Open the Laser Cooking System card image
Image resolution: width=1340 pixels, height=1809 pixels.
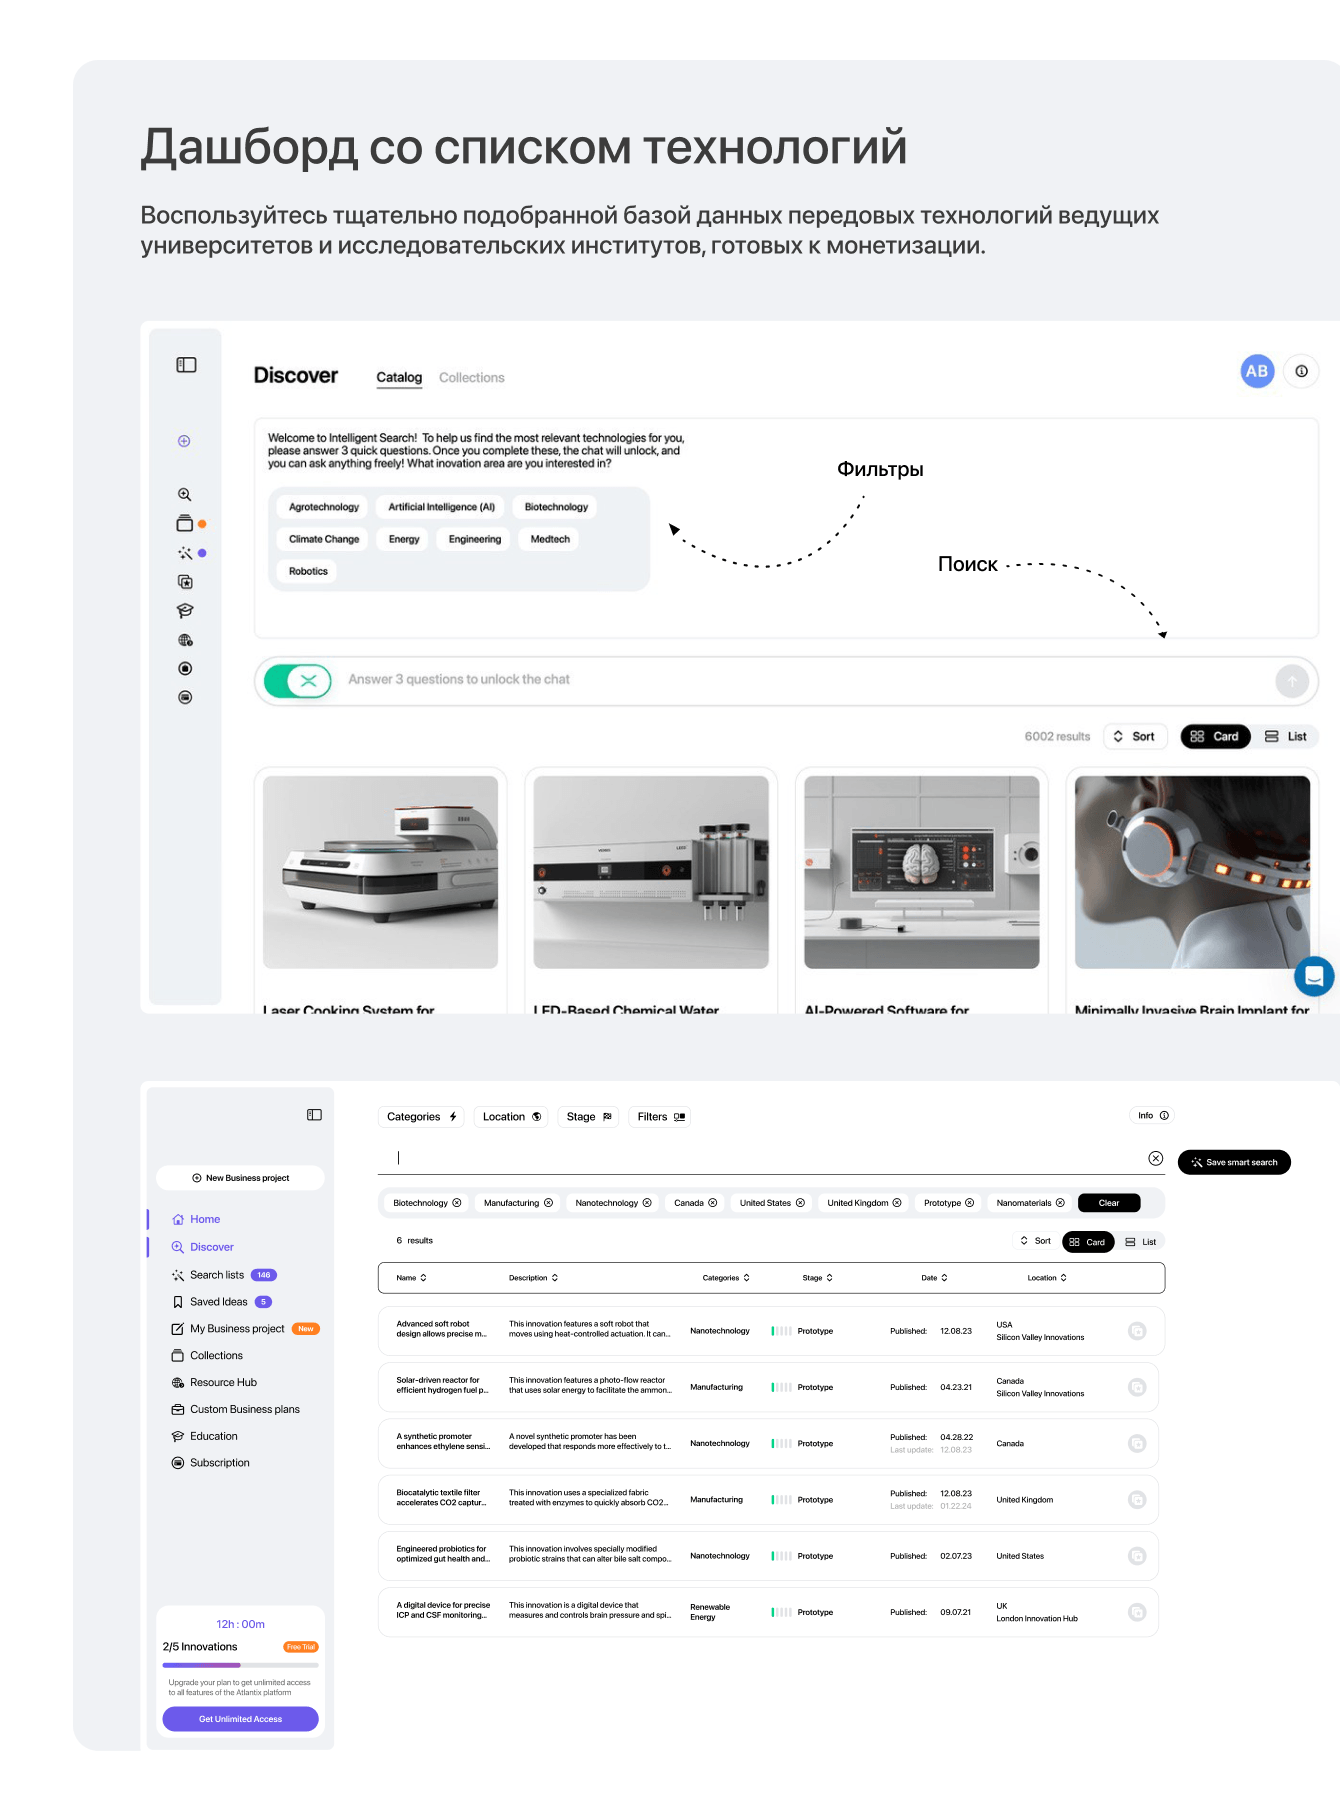click(x=380, y=872)
